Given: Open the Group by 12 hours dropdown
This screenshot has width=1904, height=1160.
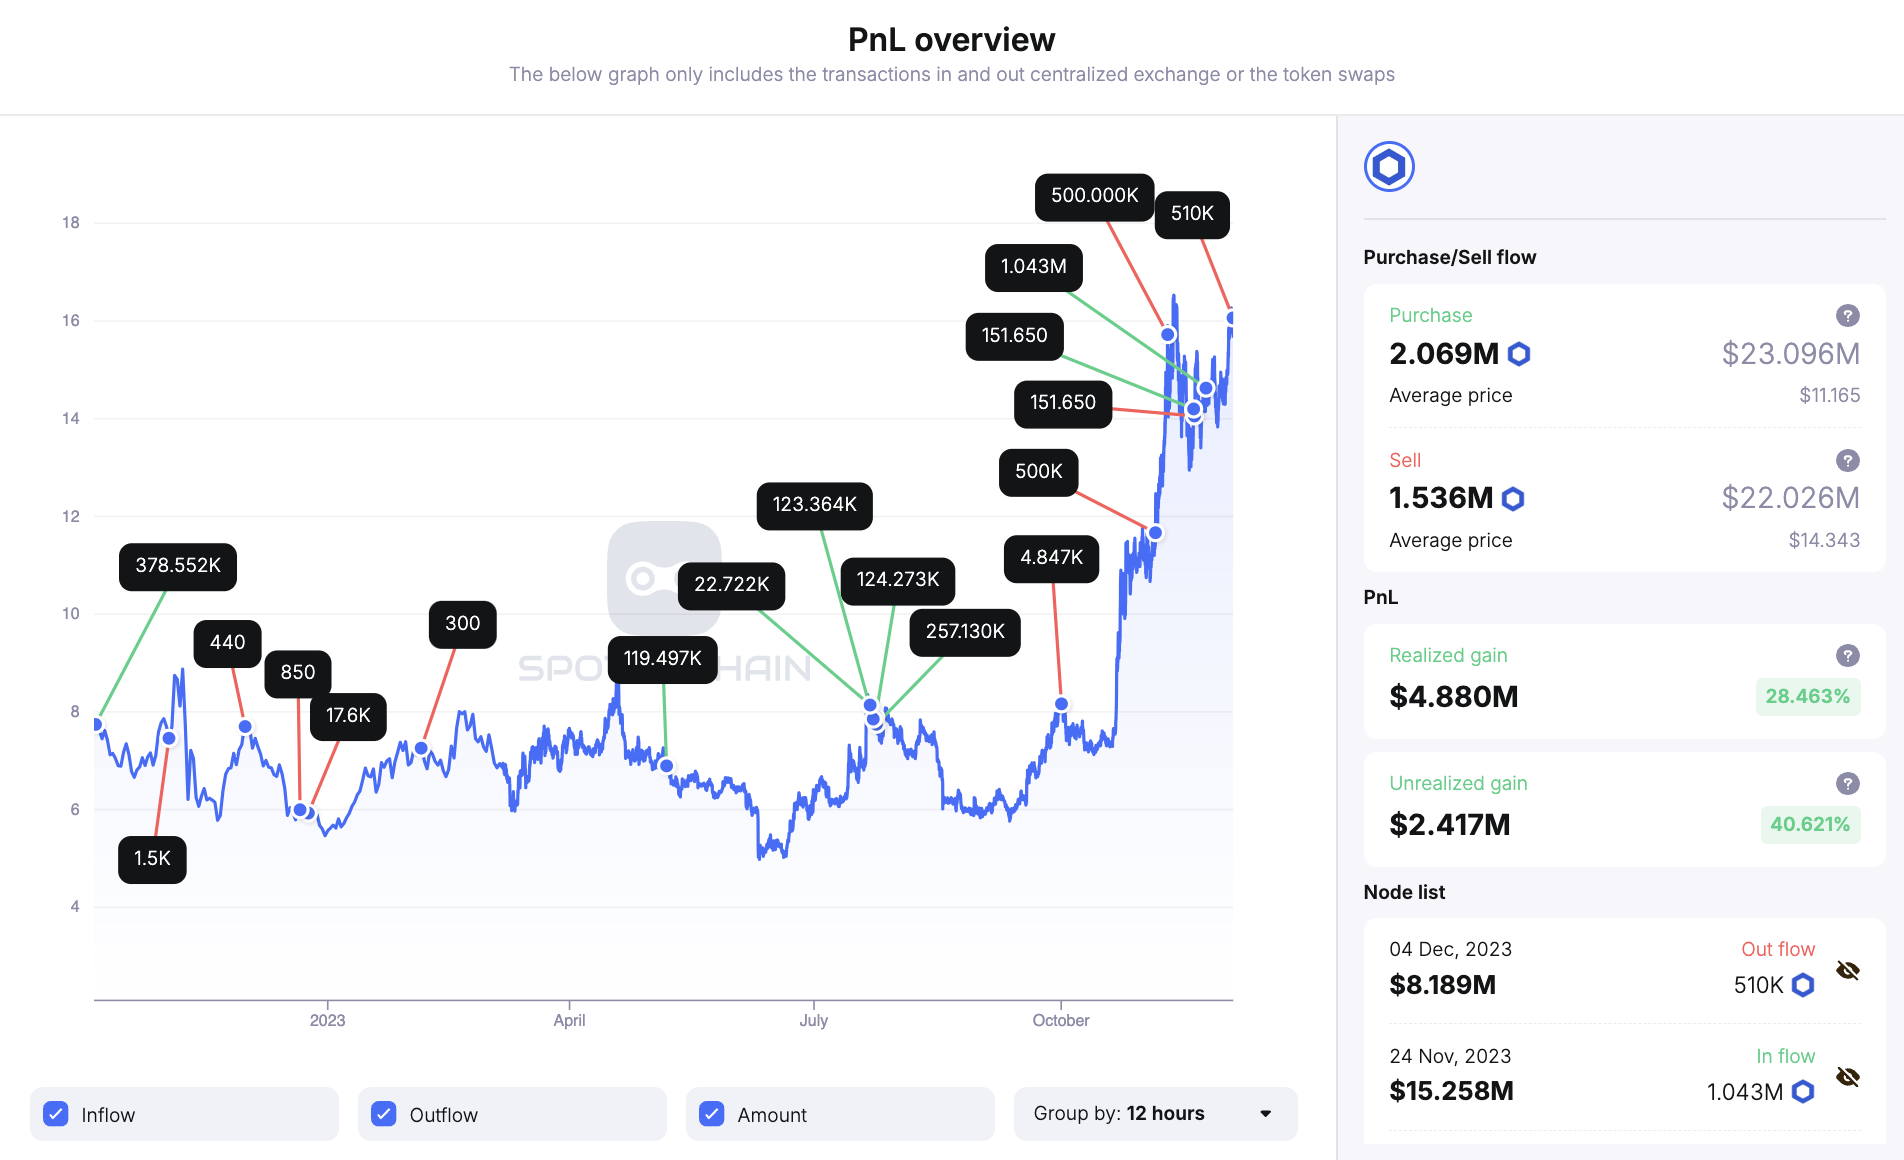Looking at the screenshot, I should click(x=1154, y=1114).
